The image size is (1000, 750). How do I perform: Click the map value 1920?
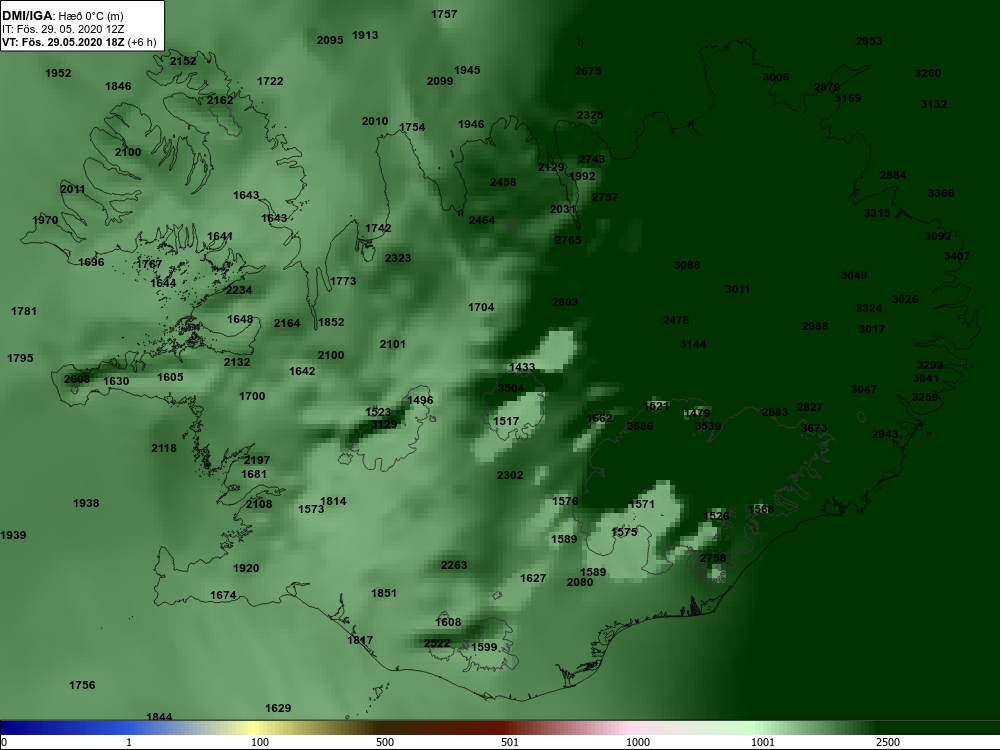(246, 568)
